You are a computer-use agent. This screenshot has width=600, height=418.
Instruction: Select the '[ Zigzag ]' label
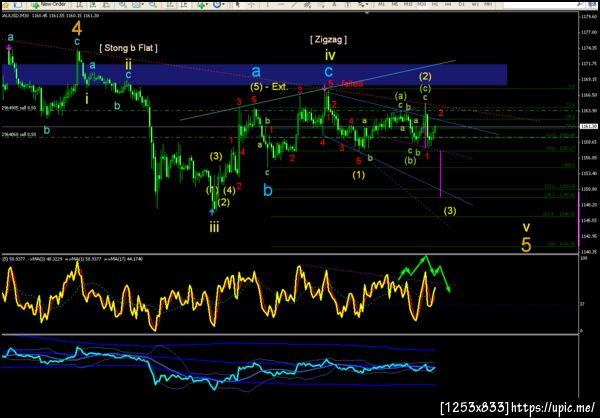(x=329, y=40)
